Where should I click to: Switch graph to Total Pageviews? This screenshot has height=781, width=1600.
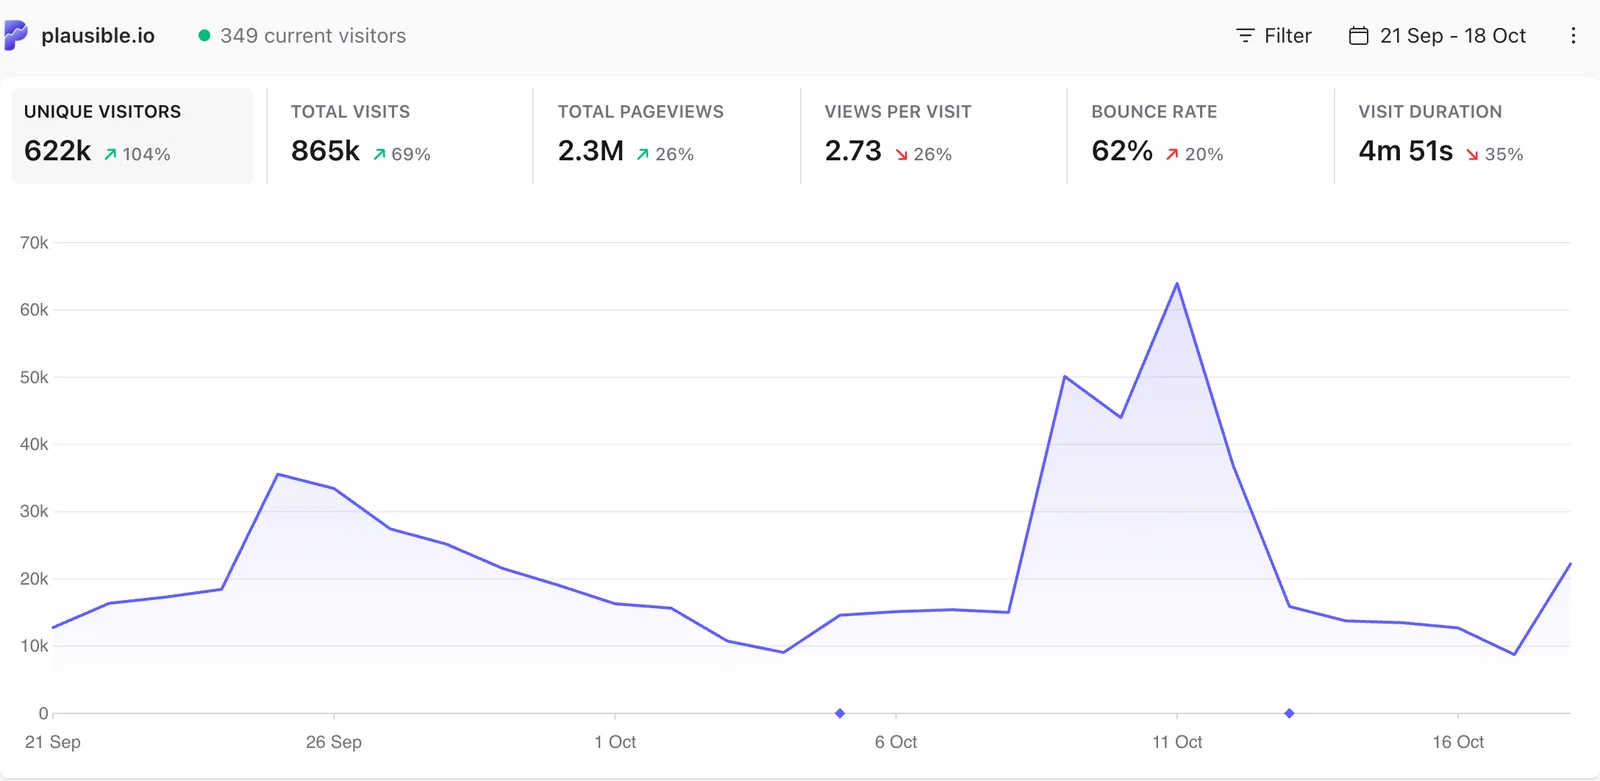(667, 136)
